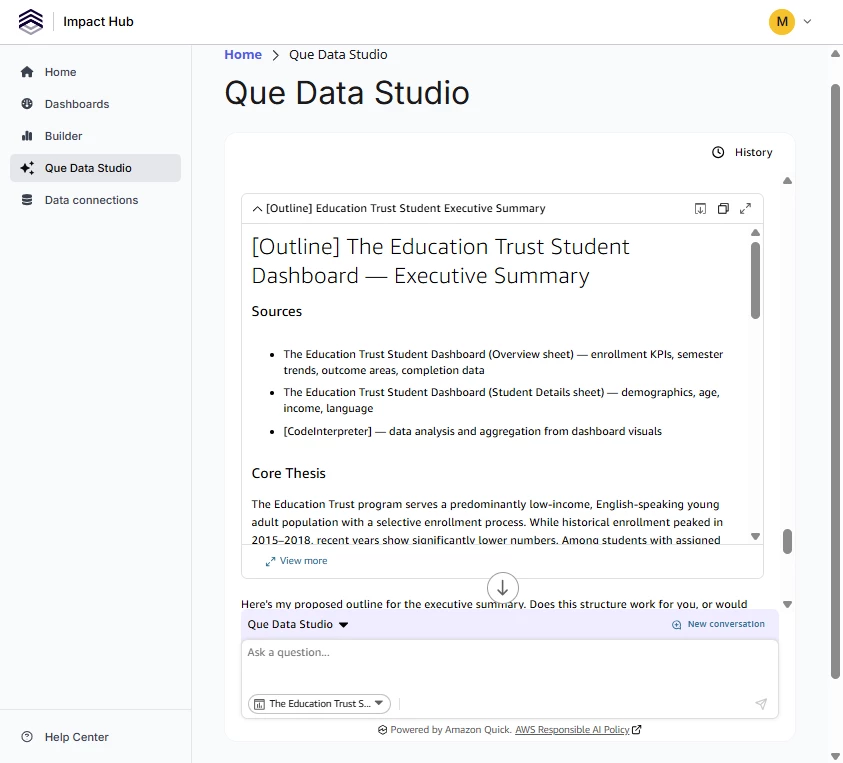Select Que Data Studio in the sidebar
This screenshot has width=843, height=763.
point(95,168)
